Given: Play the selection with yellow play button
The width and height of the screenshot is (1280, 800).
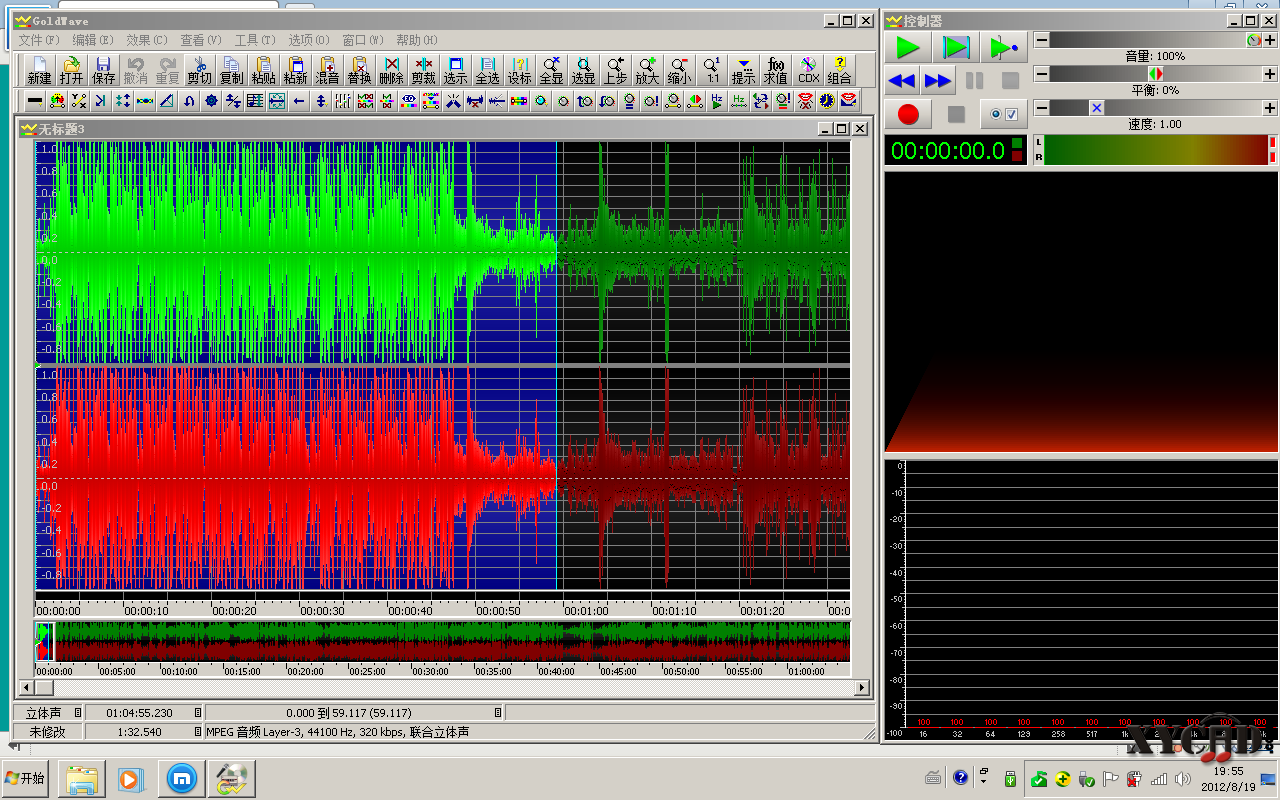Looking at the screenshot, I should (x=956, y=47).
